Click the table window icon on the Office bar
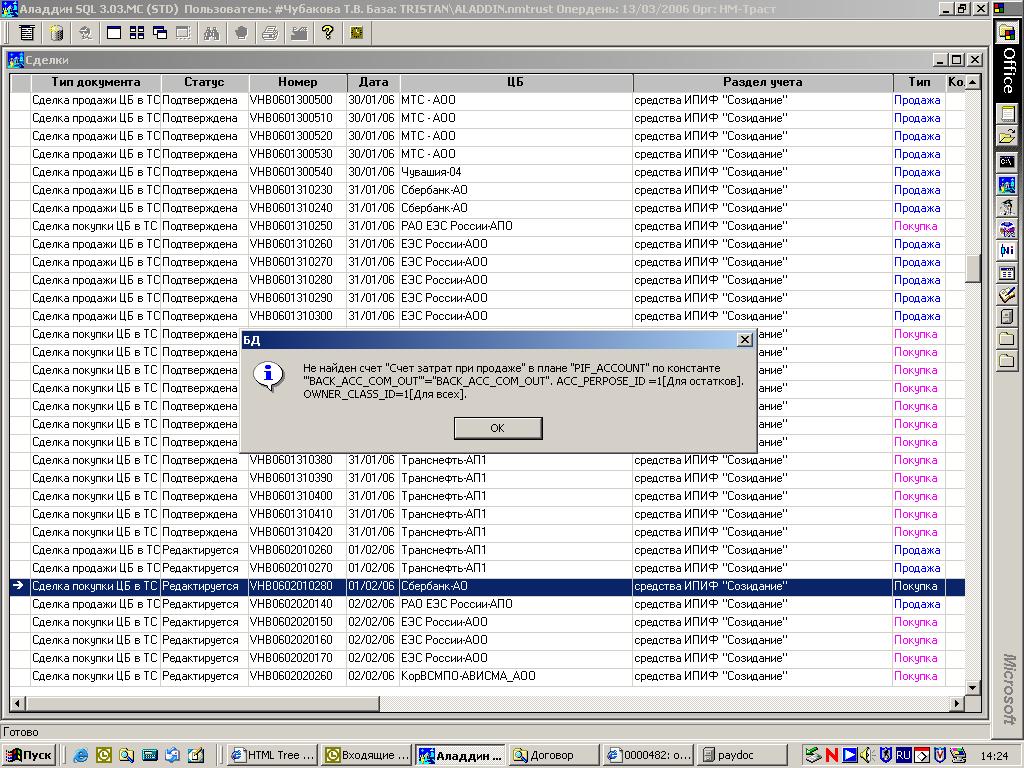Viewport: 1024px width, 768px height. pos(1007,274)
